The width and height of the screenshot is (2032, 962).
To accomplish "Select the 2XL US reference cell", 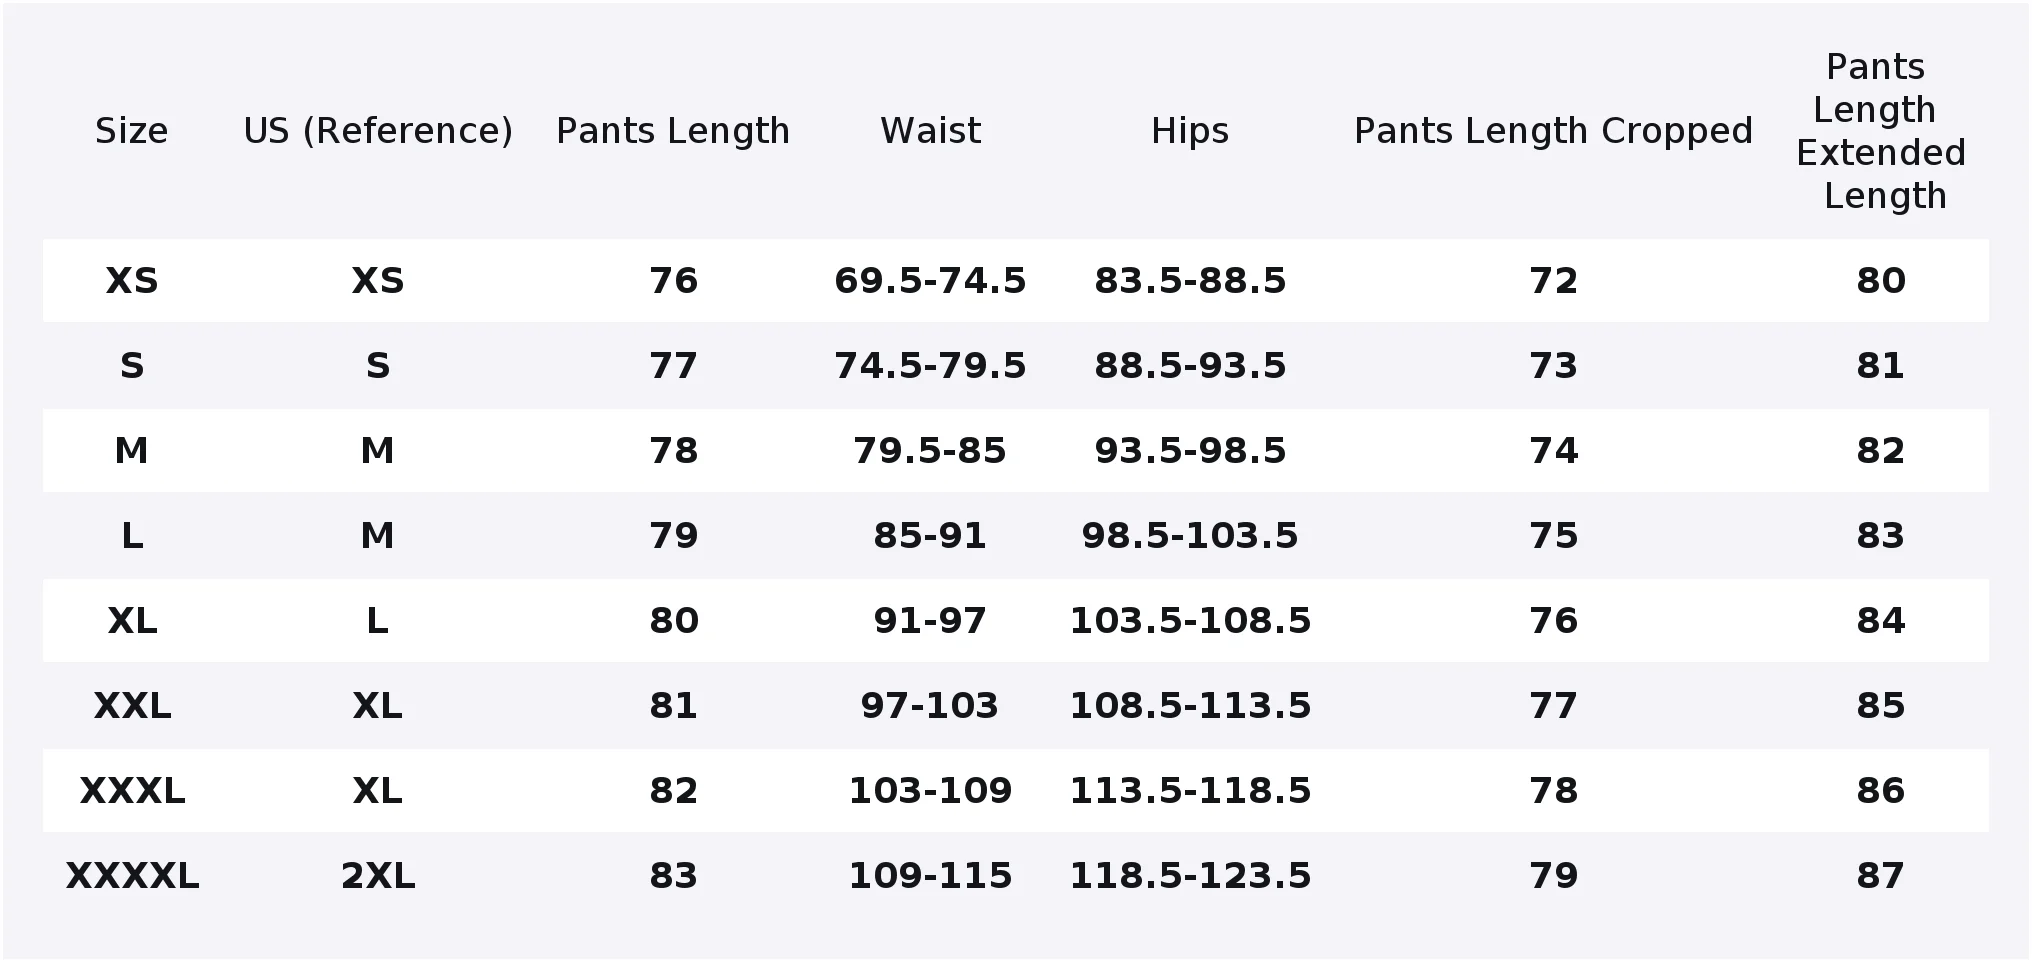I will coord(378,876).
